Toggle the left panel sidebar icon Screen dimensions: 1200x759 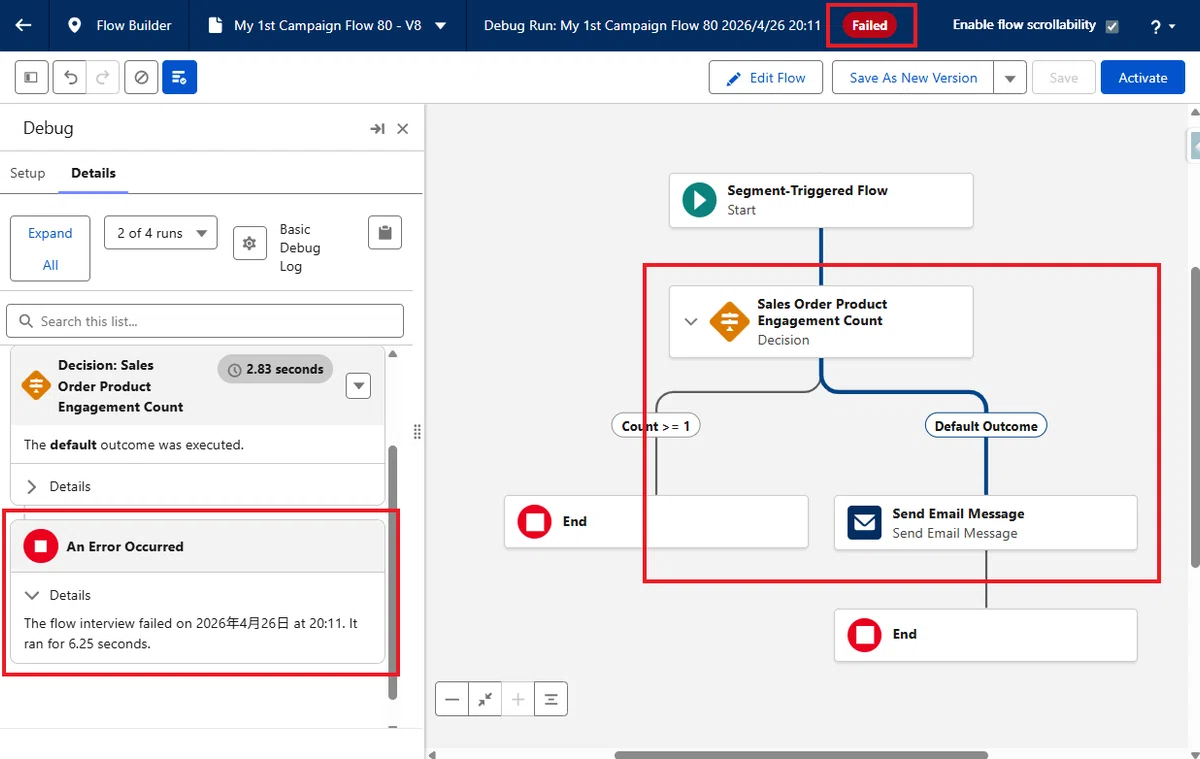(x=31, y=77)
